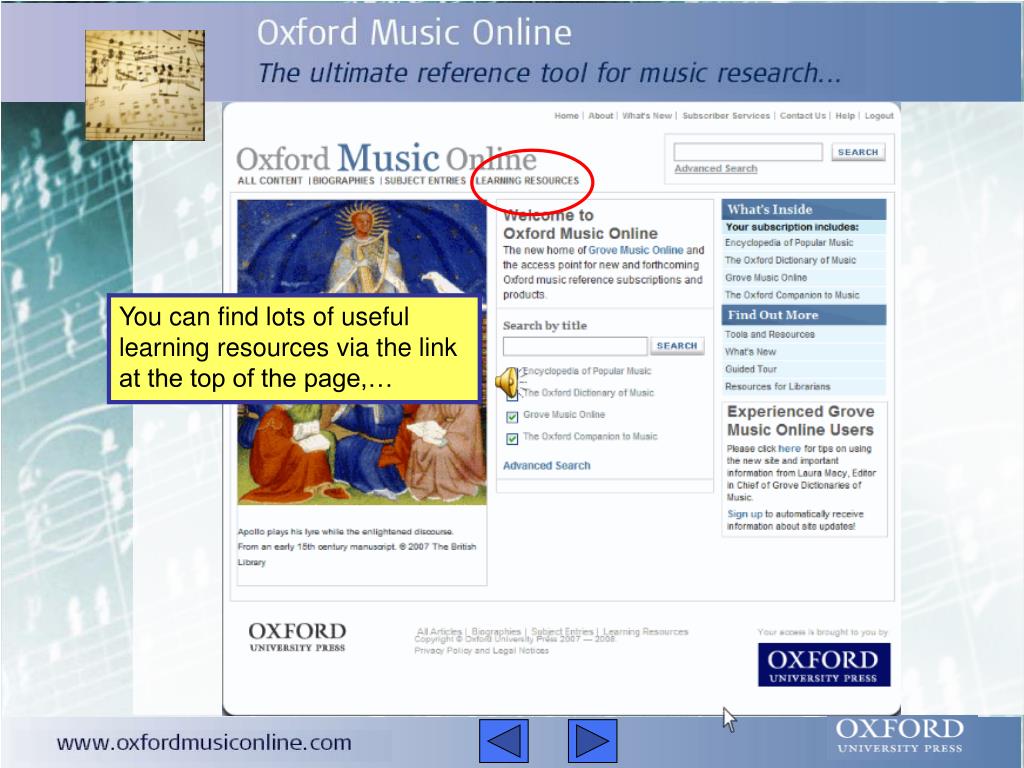Open Grove Music Online in the What's Inside panel

click(766, 278)
